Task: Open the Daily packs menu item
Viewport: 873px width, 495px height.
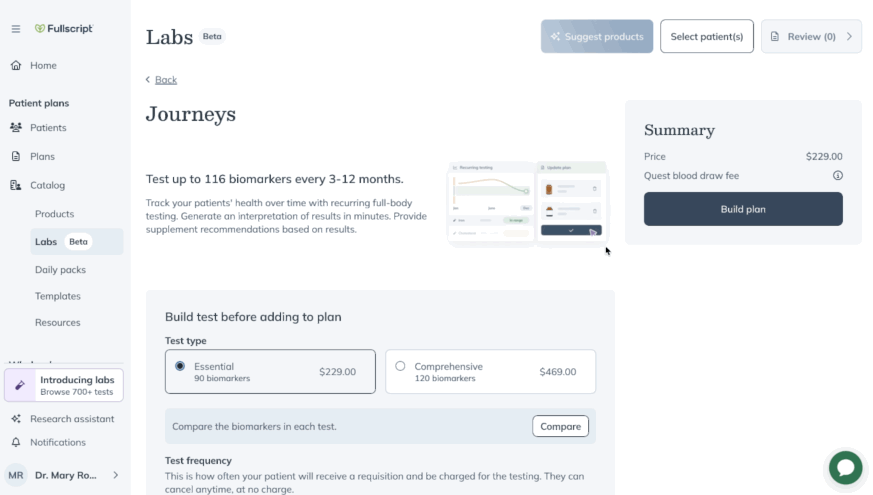Action: 60,269
